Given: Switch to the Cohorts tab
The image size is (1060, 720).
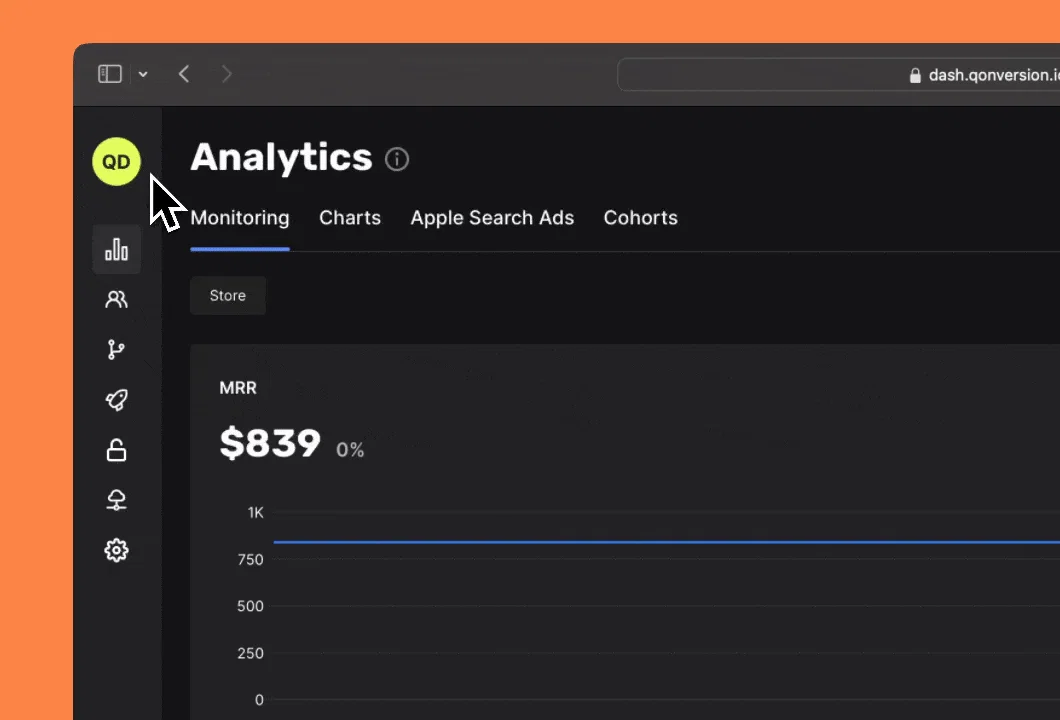Looking at the screenshot, I should pyautogui.click(x=641, y=218).
